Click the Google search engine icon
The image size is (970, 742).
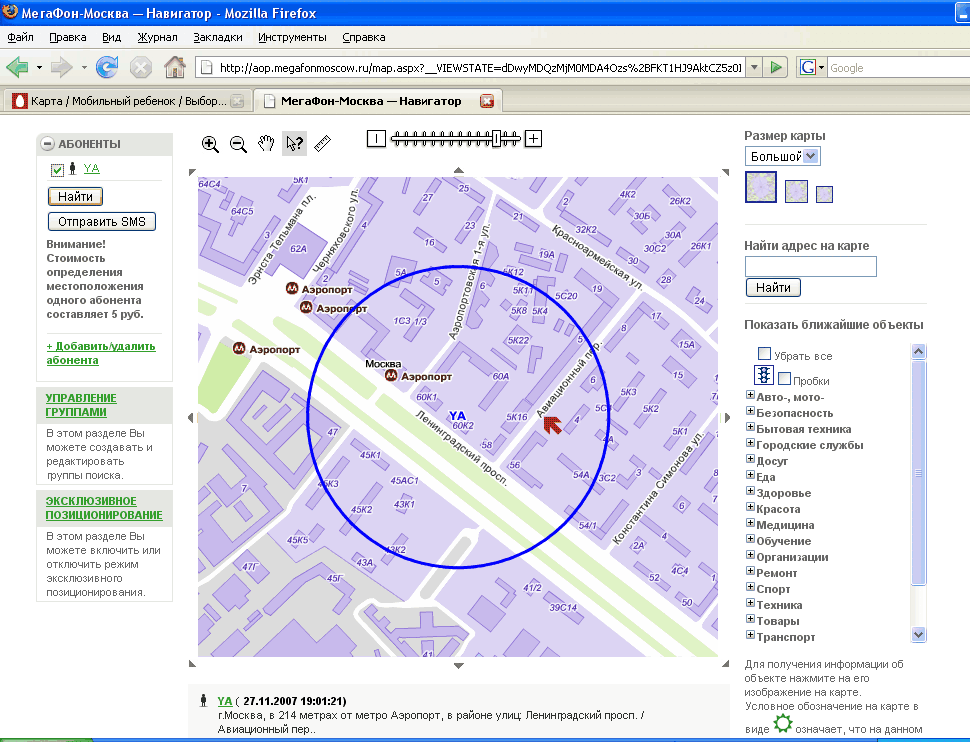click(x=807, y=67)
